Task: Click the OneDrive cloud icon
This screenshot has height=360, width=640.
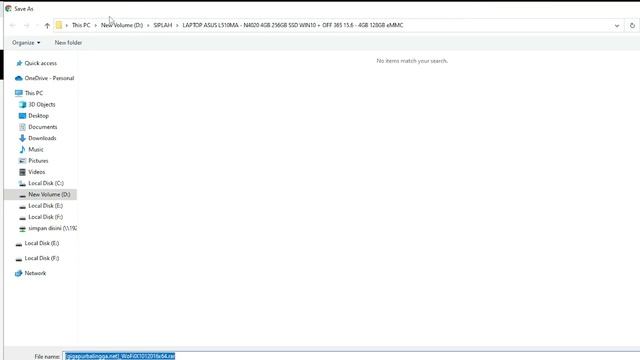Action: (x=18, y=78)
